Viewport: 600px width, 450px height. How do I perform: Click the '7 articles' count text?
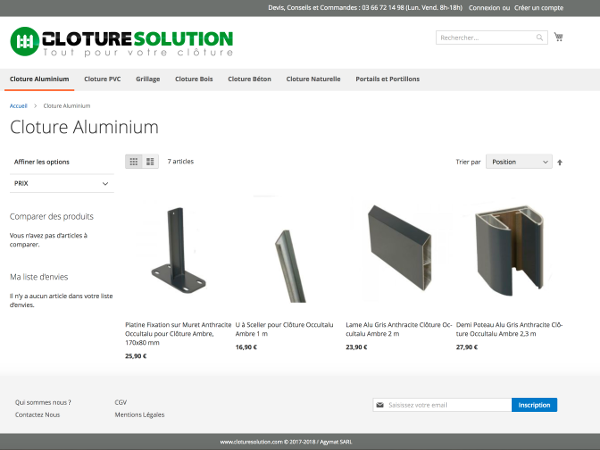tap(181, 161)
